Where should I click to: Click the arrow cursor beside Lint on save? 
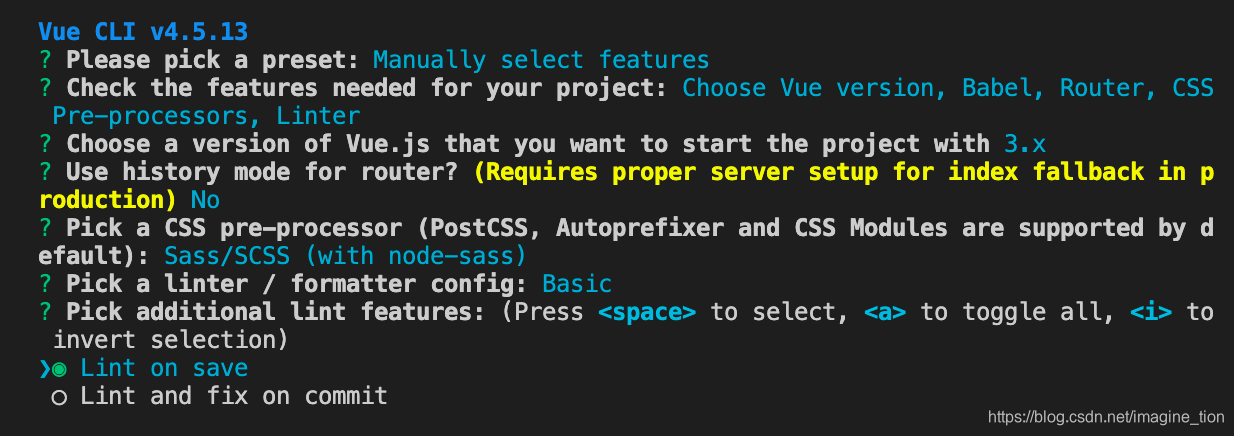click(45, 369)
